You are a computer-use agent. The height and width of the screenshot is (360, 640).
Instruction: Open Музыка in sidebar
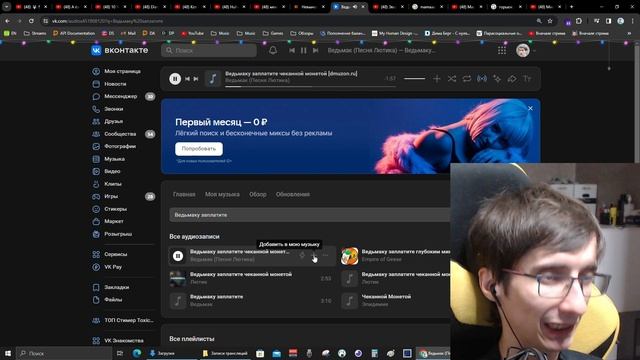114,159
